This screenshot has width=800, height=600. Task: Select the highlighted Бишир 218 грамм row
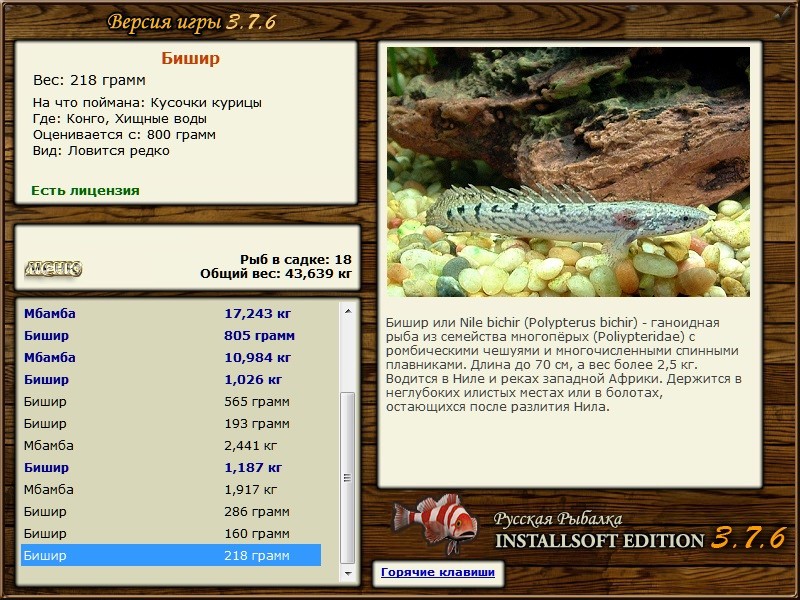tap(171, 555)
